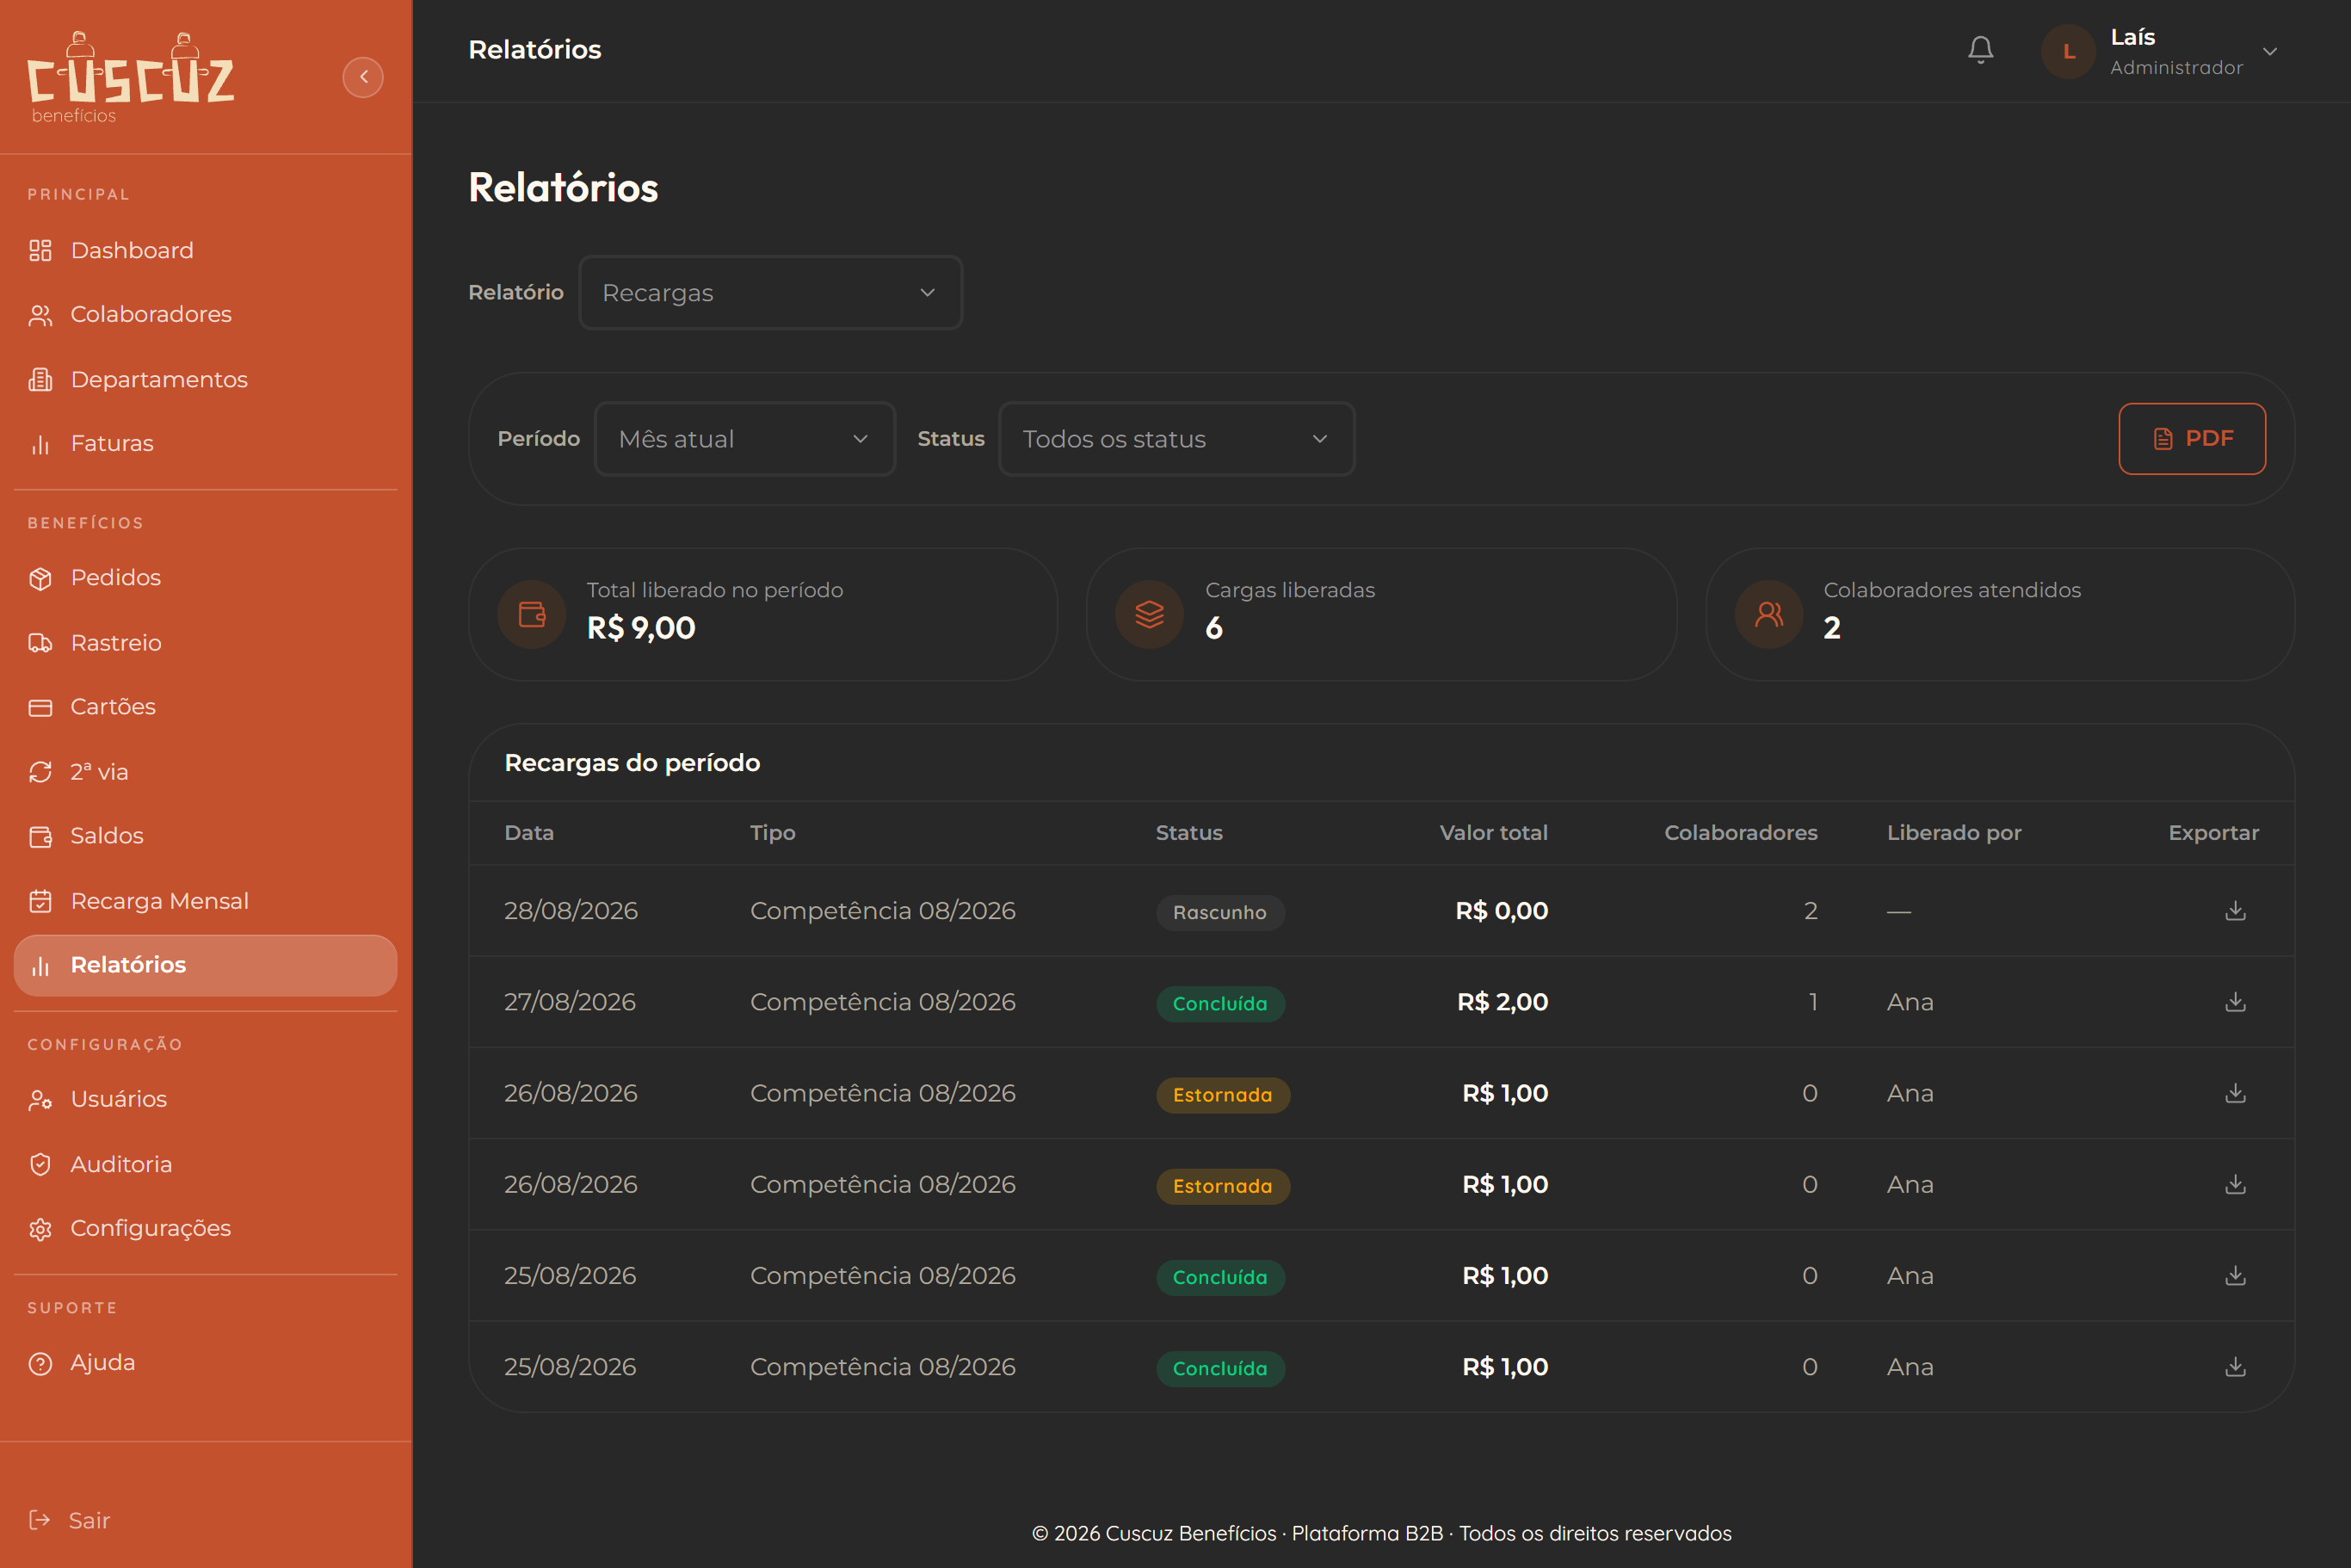Click the Tipo column header
2351x1568 pixels.
click(x=772, y=832)
